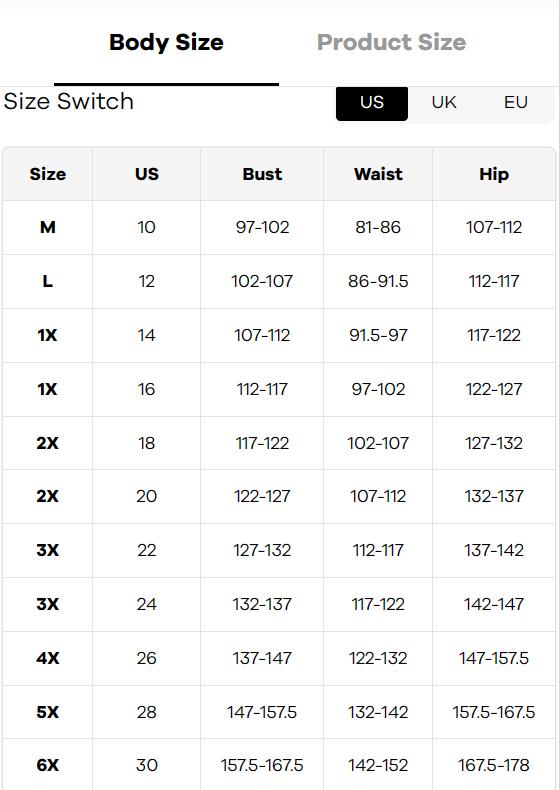Click the Size Switch label
This screenshot has width=559, height=790.
pos(68,101)
